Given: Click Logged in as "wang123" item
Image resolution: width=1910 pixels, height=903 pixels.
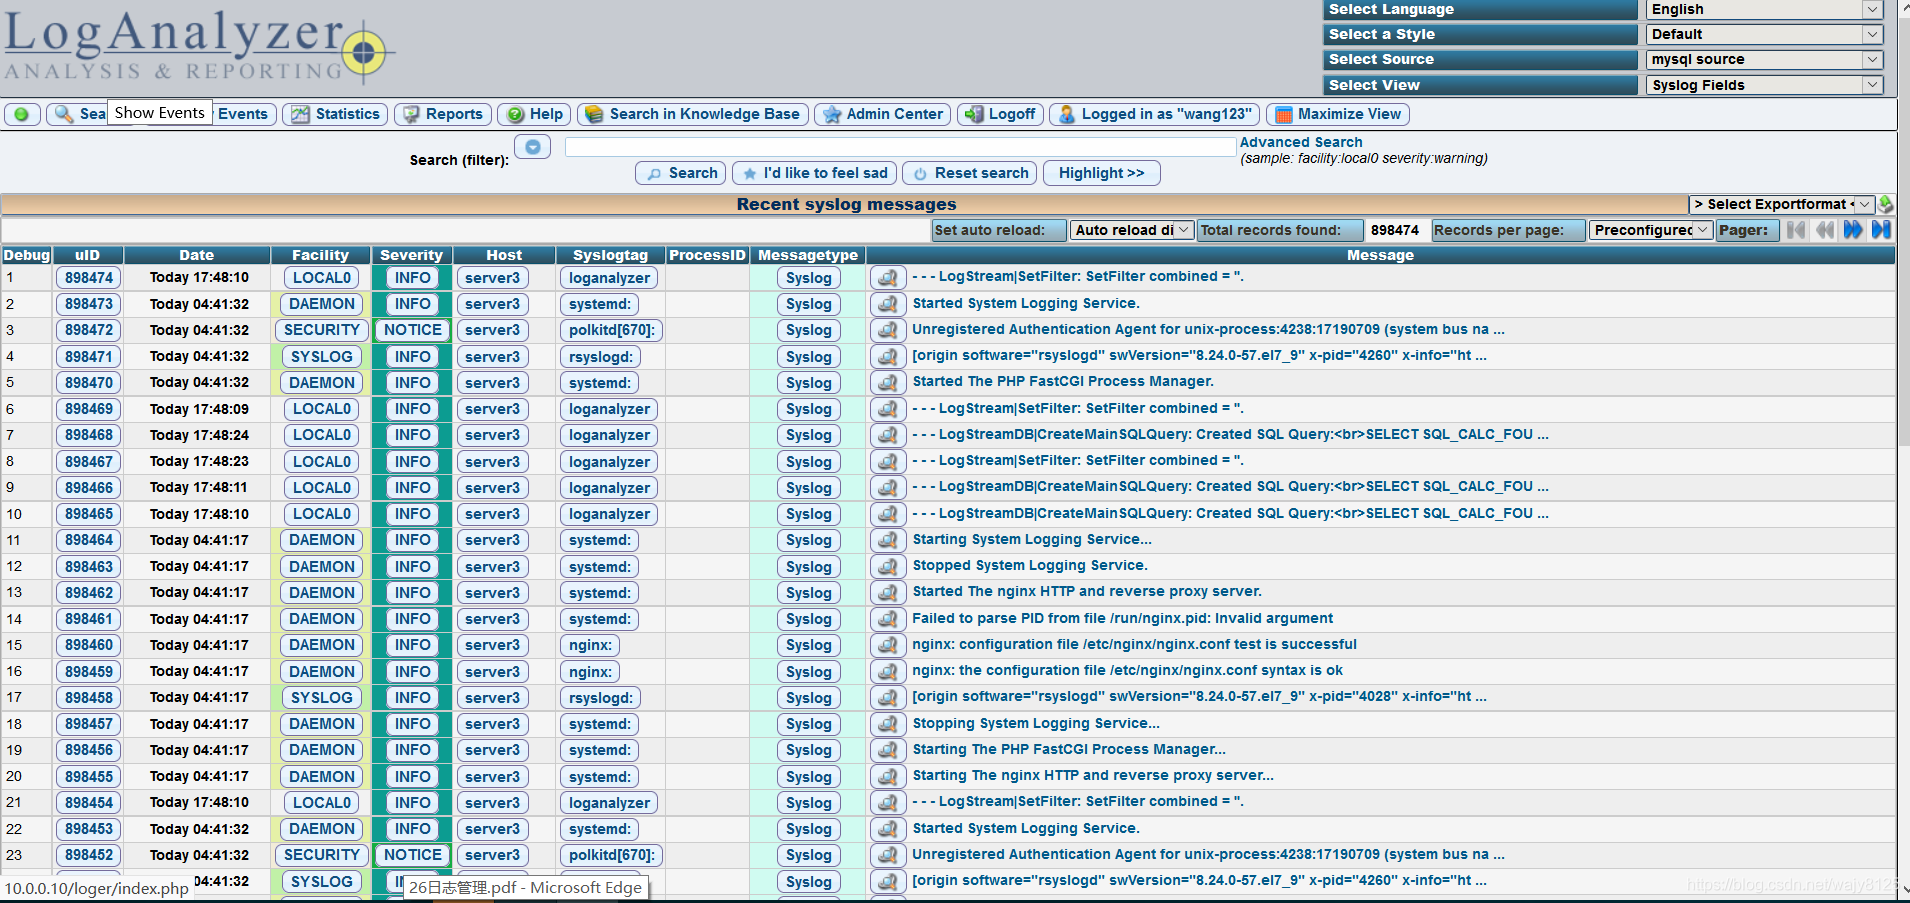Looking at the screenshot, I should [x=1154, y=114].
